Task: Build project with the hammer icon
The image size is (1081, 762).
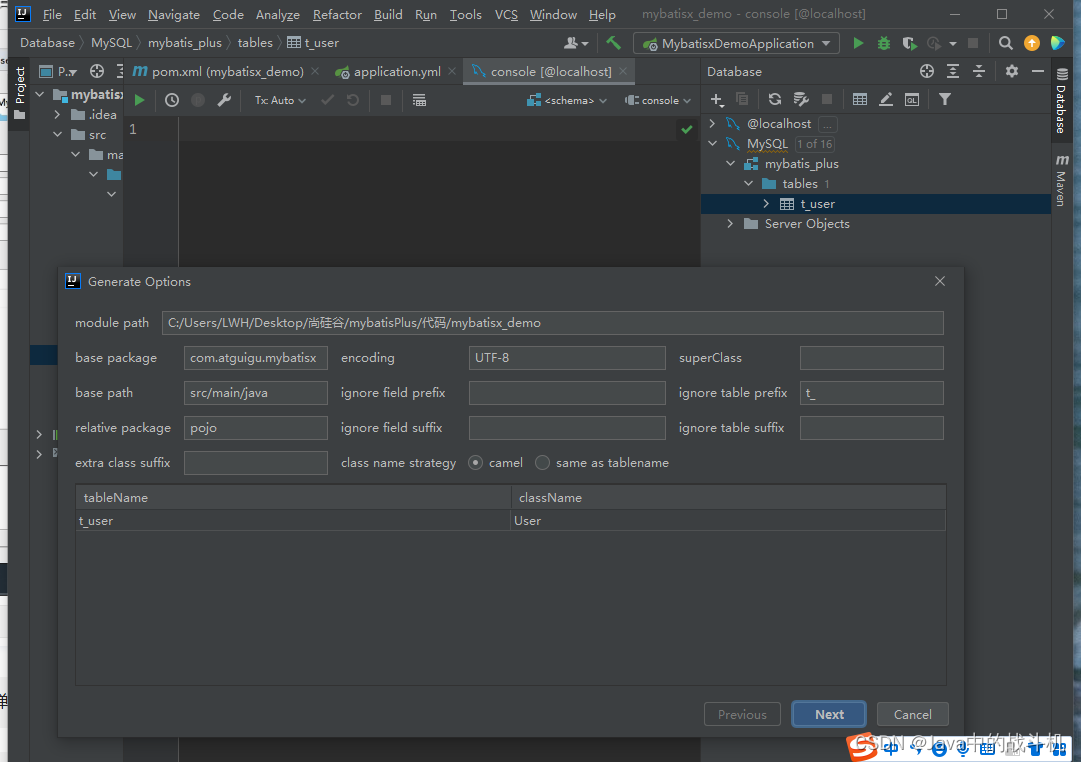Action: coord(613,43)
